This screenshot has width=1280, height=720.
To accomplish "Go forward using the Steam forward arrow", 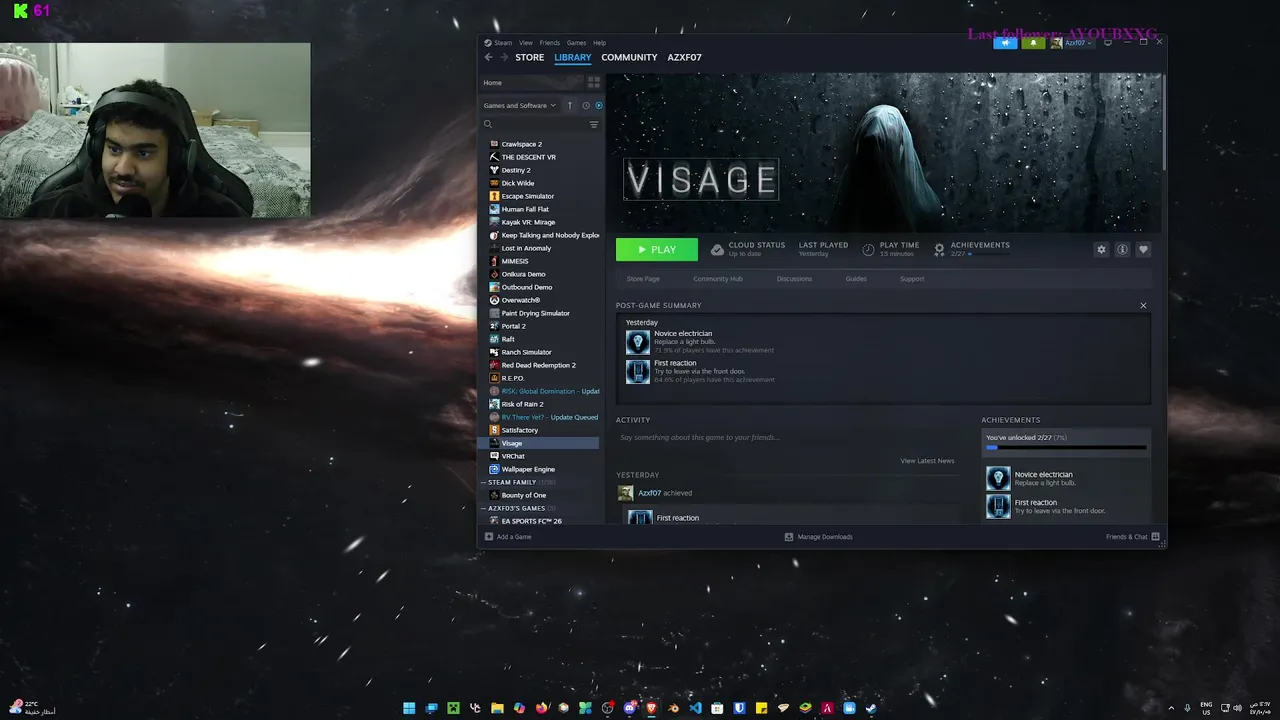I will click(503, 57).
